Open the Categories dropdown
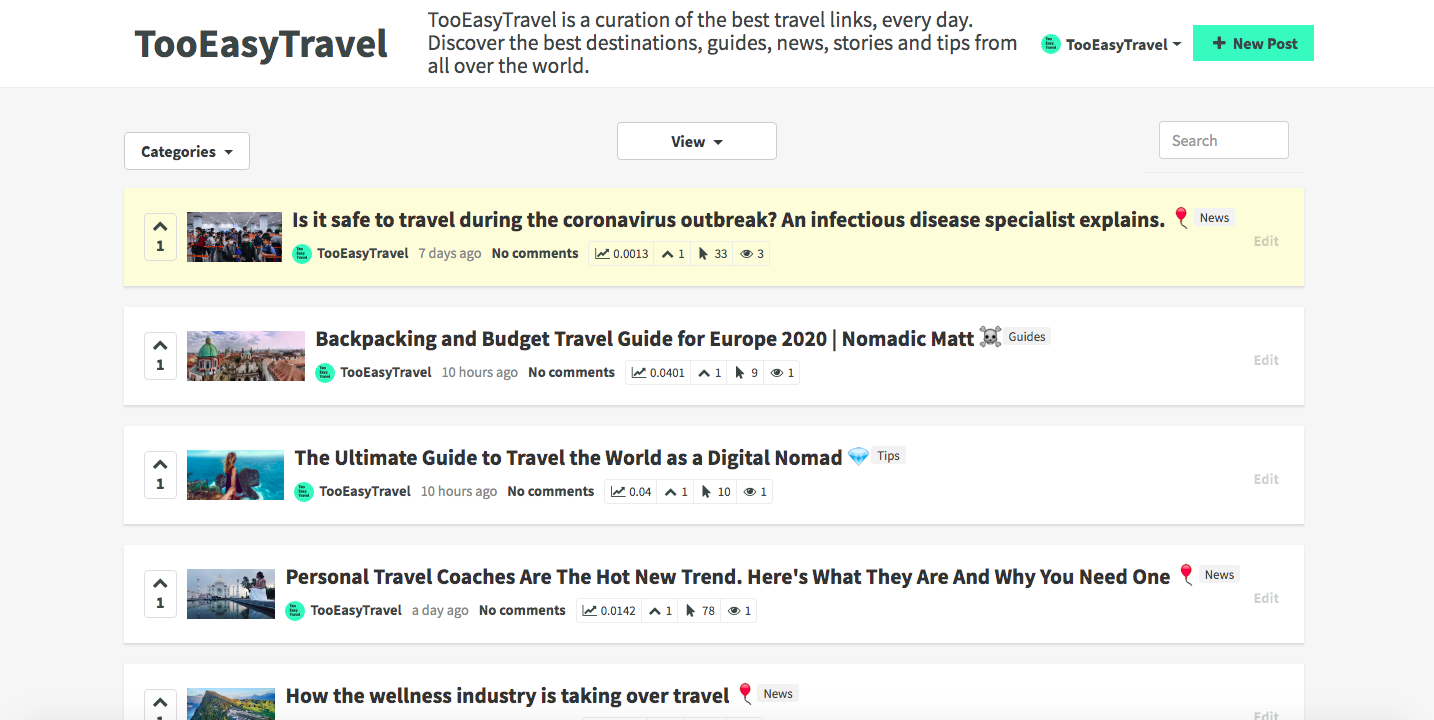1434x720 pixels. [186, 150]
